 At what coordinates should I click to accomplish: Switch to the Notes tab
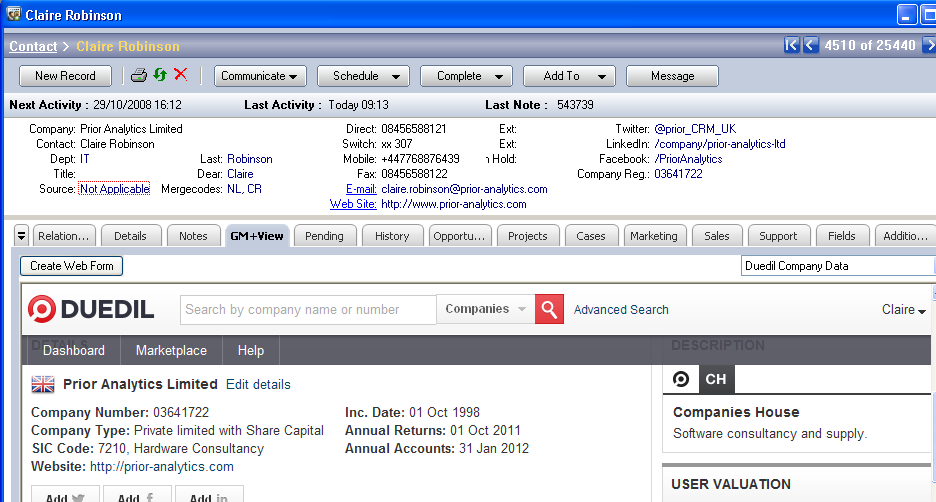pos(193,236)
